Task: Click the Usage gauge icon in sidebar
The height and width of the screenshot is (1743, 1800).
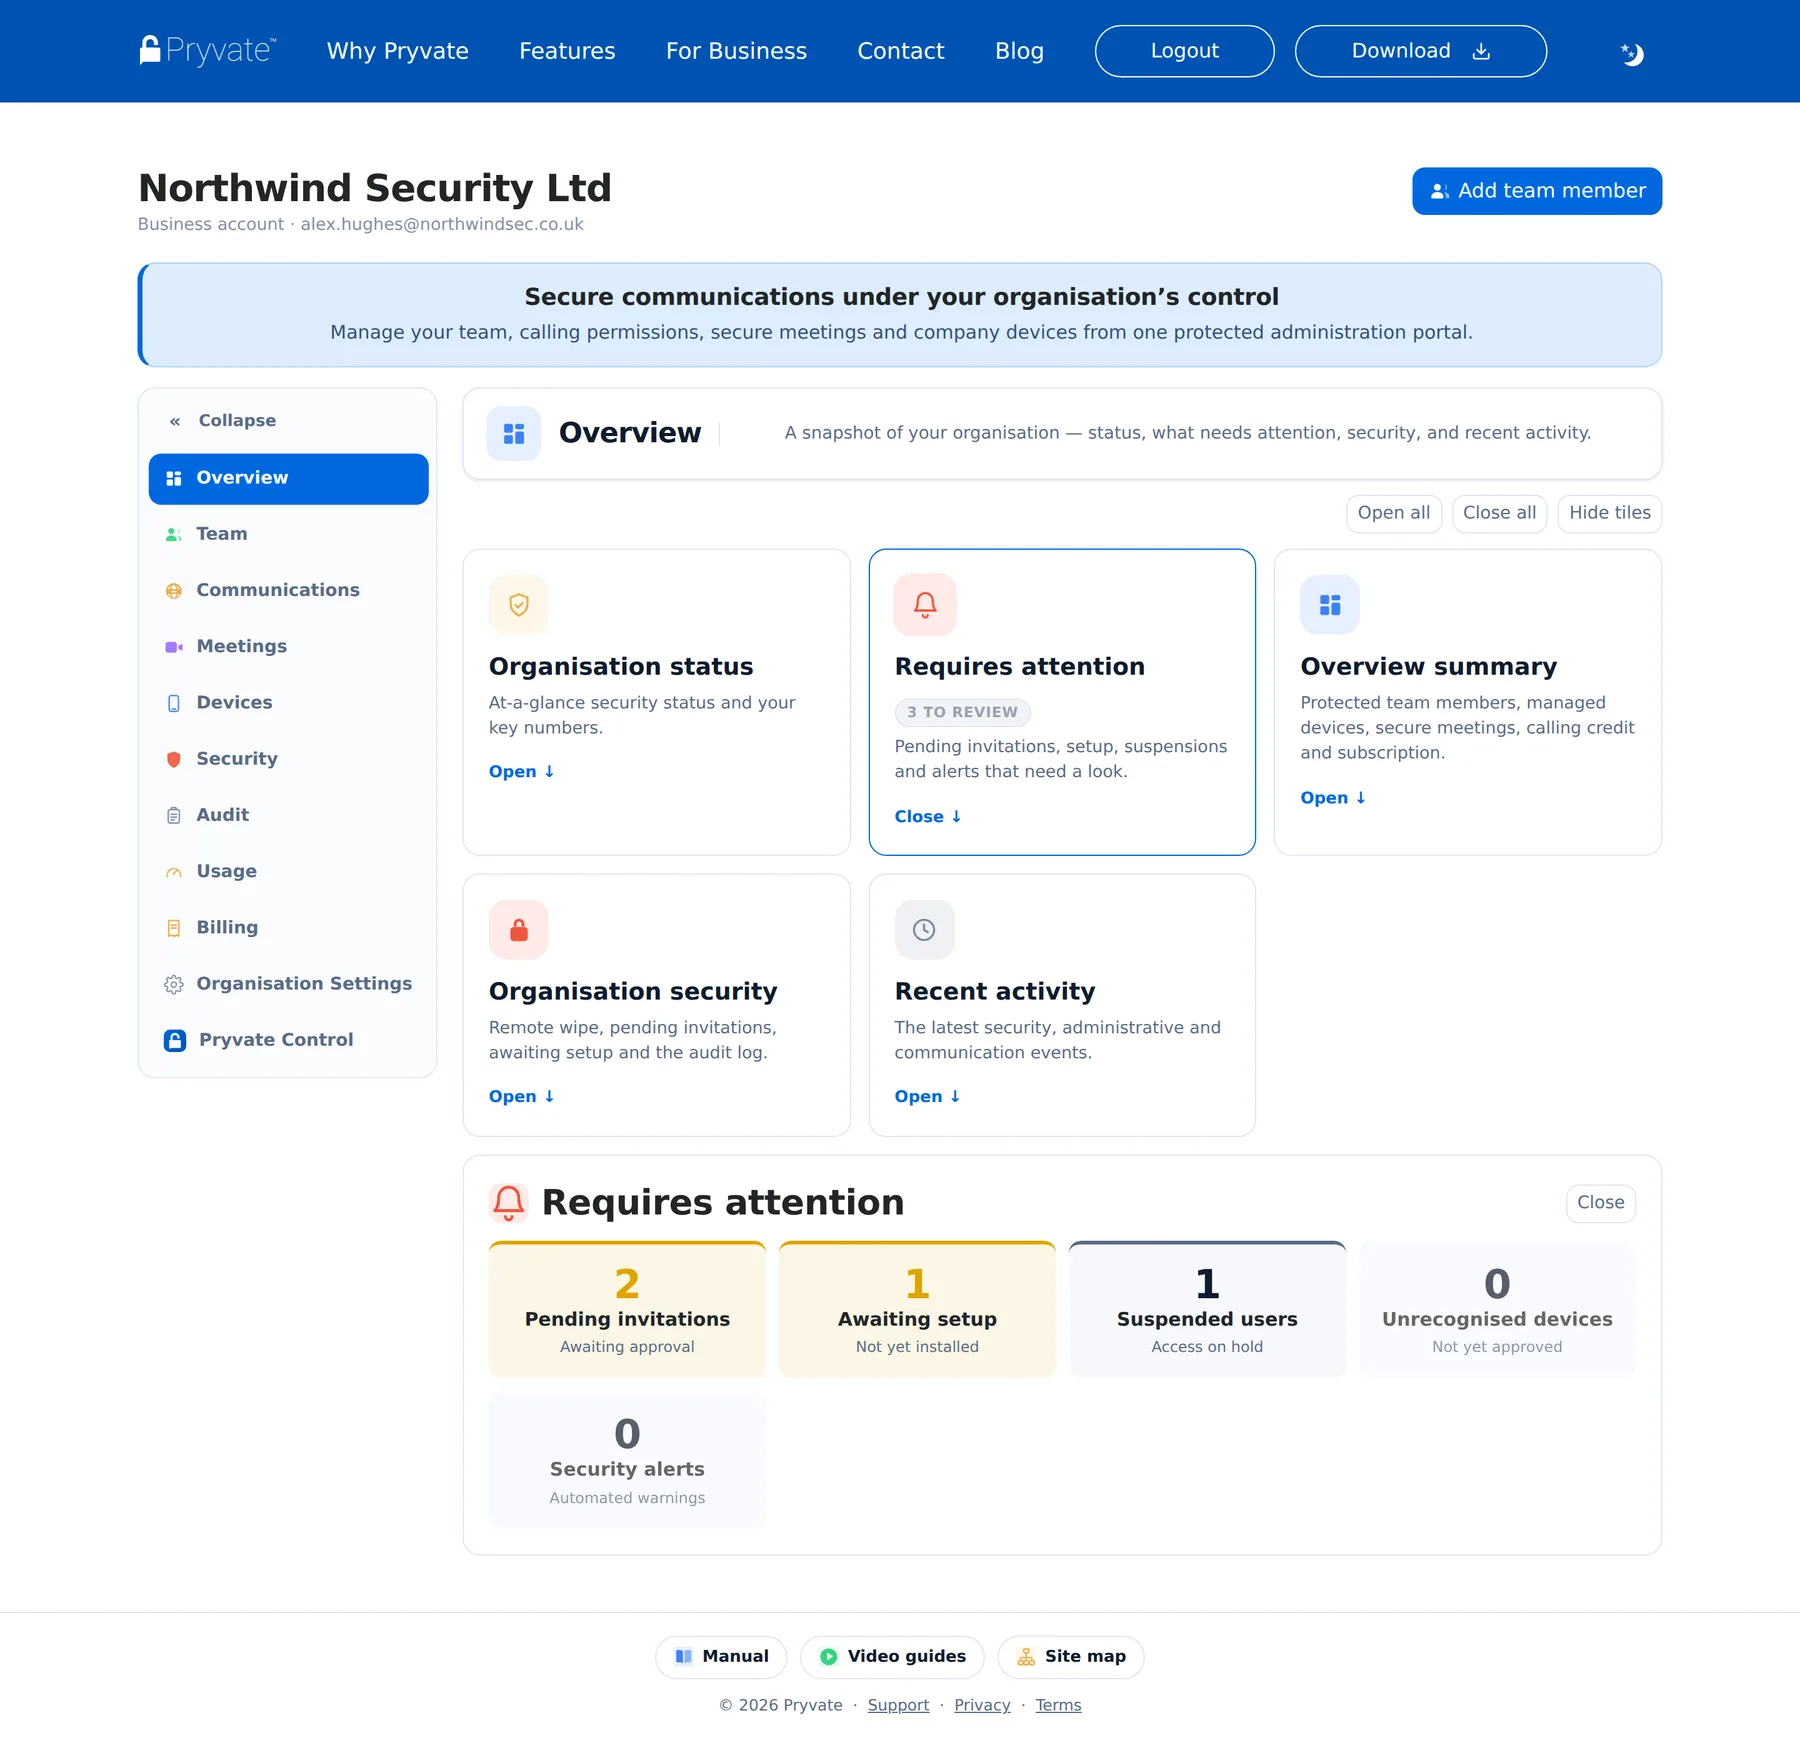Action: pyautogui.click(x=173, y=872)
